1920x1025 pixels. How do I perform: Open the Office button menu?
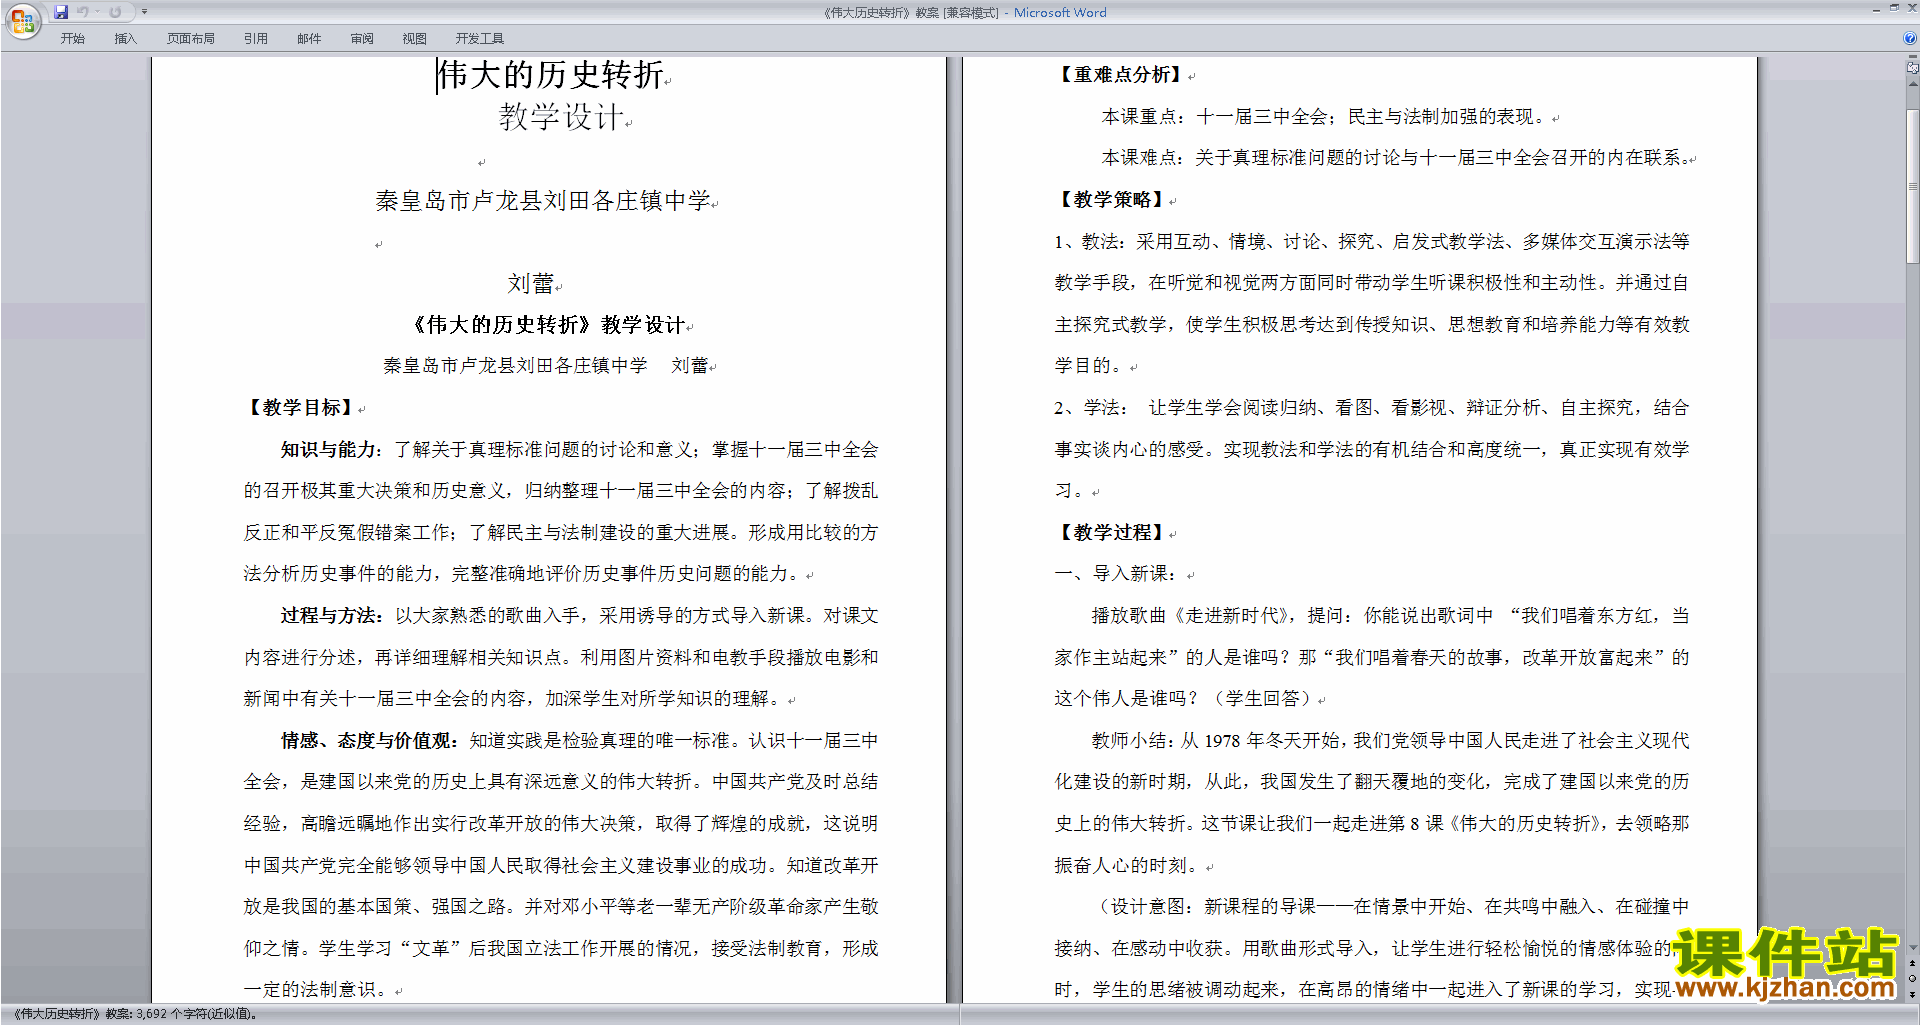pos(22,20)
